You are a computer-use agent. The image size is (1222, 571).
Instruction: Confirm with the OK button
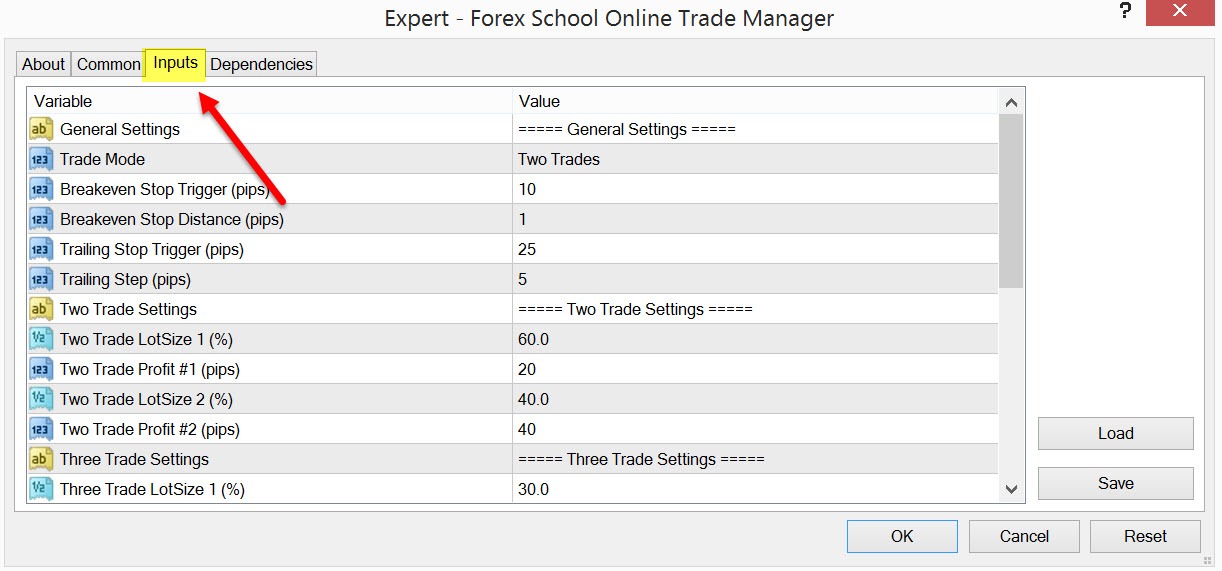pos(902,536)
